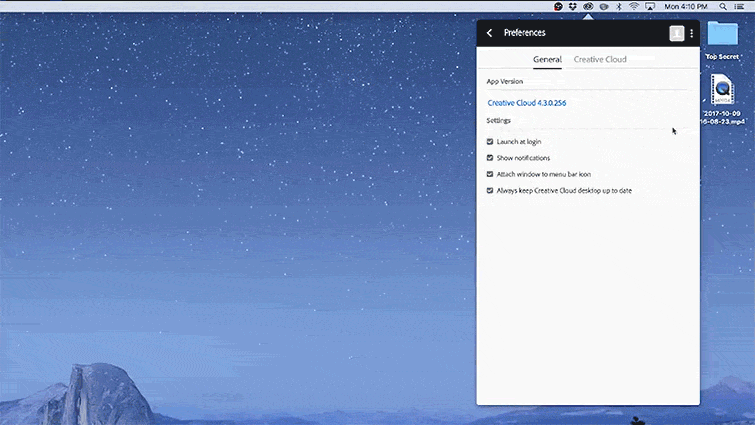Open the profile avatar icon in the Preferences header
The width and height of the screenshot is (755, 425).
[677, 33]
